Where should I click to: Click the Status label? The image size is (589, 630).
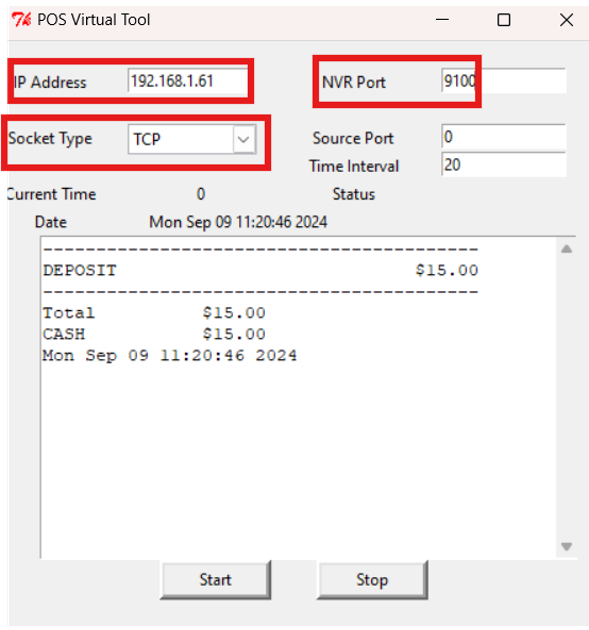pos(354,194)
